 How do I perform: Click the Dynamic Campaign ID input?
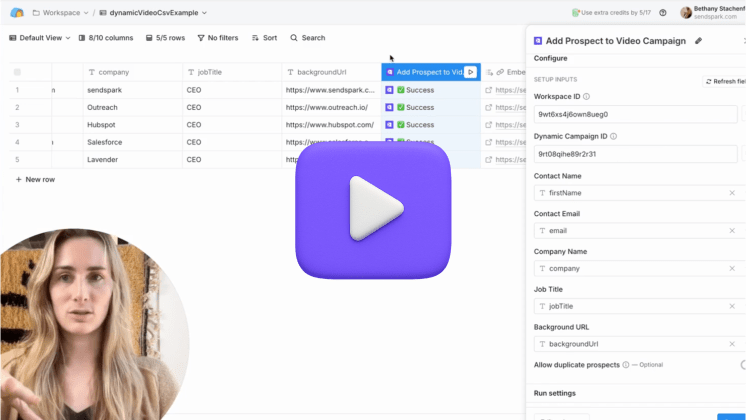point(635,154)
